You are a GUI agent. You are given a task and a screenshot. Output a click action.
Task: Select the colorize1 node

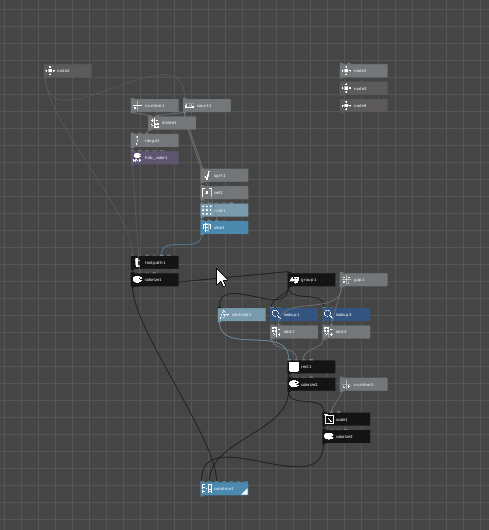[x=155, y=280]
